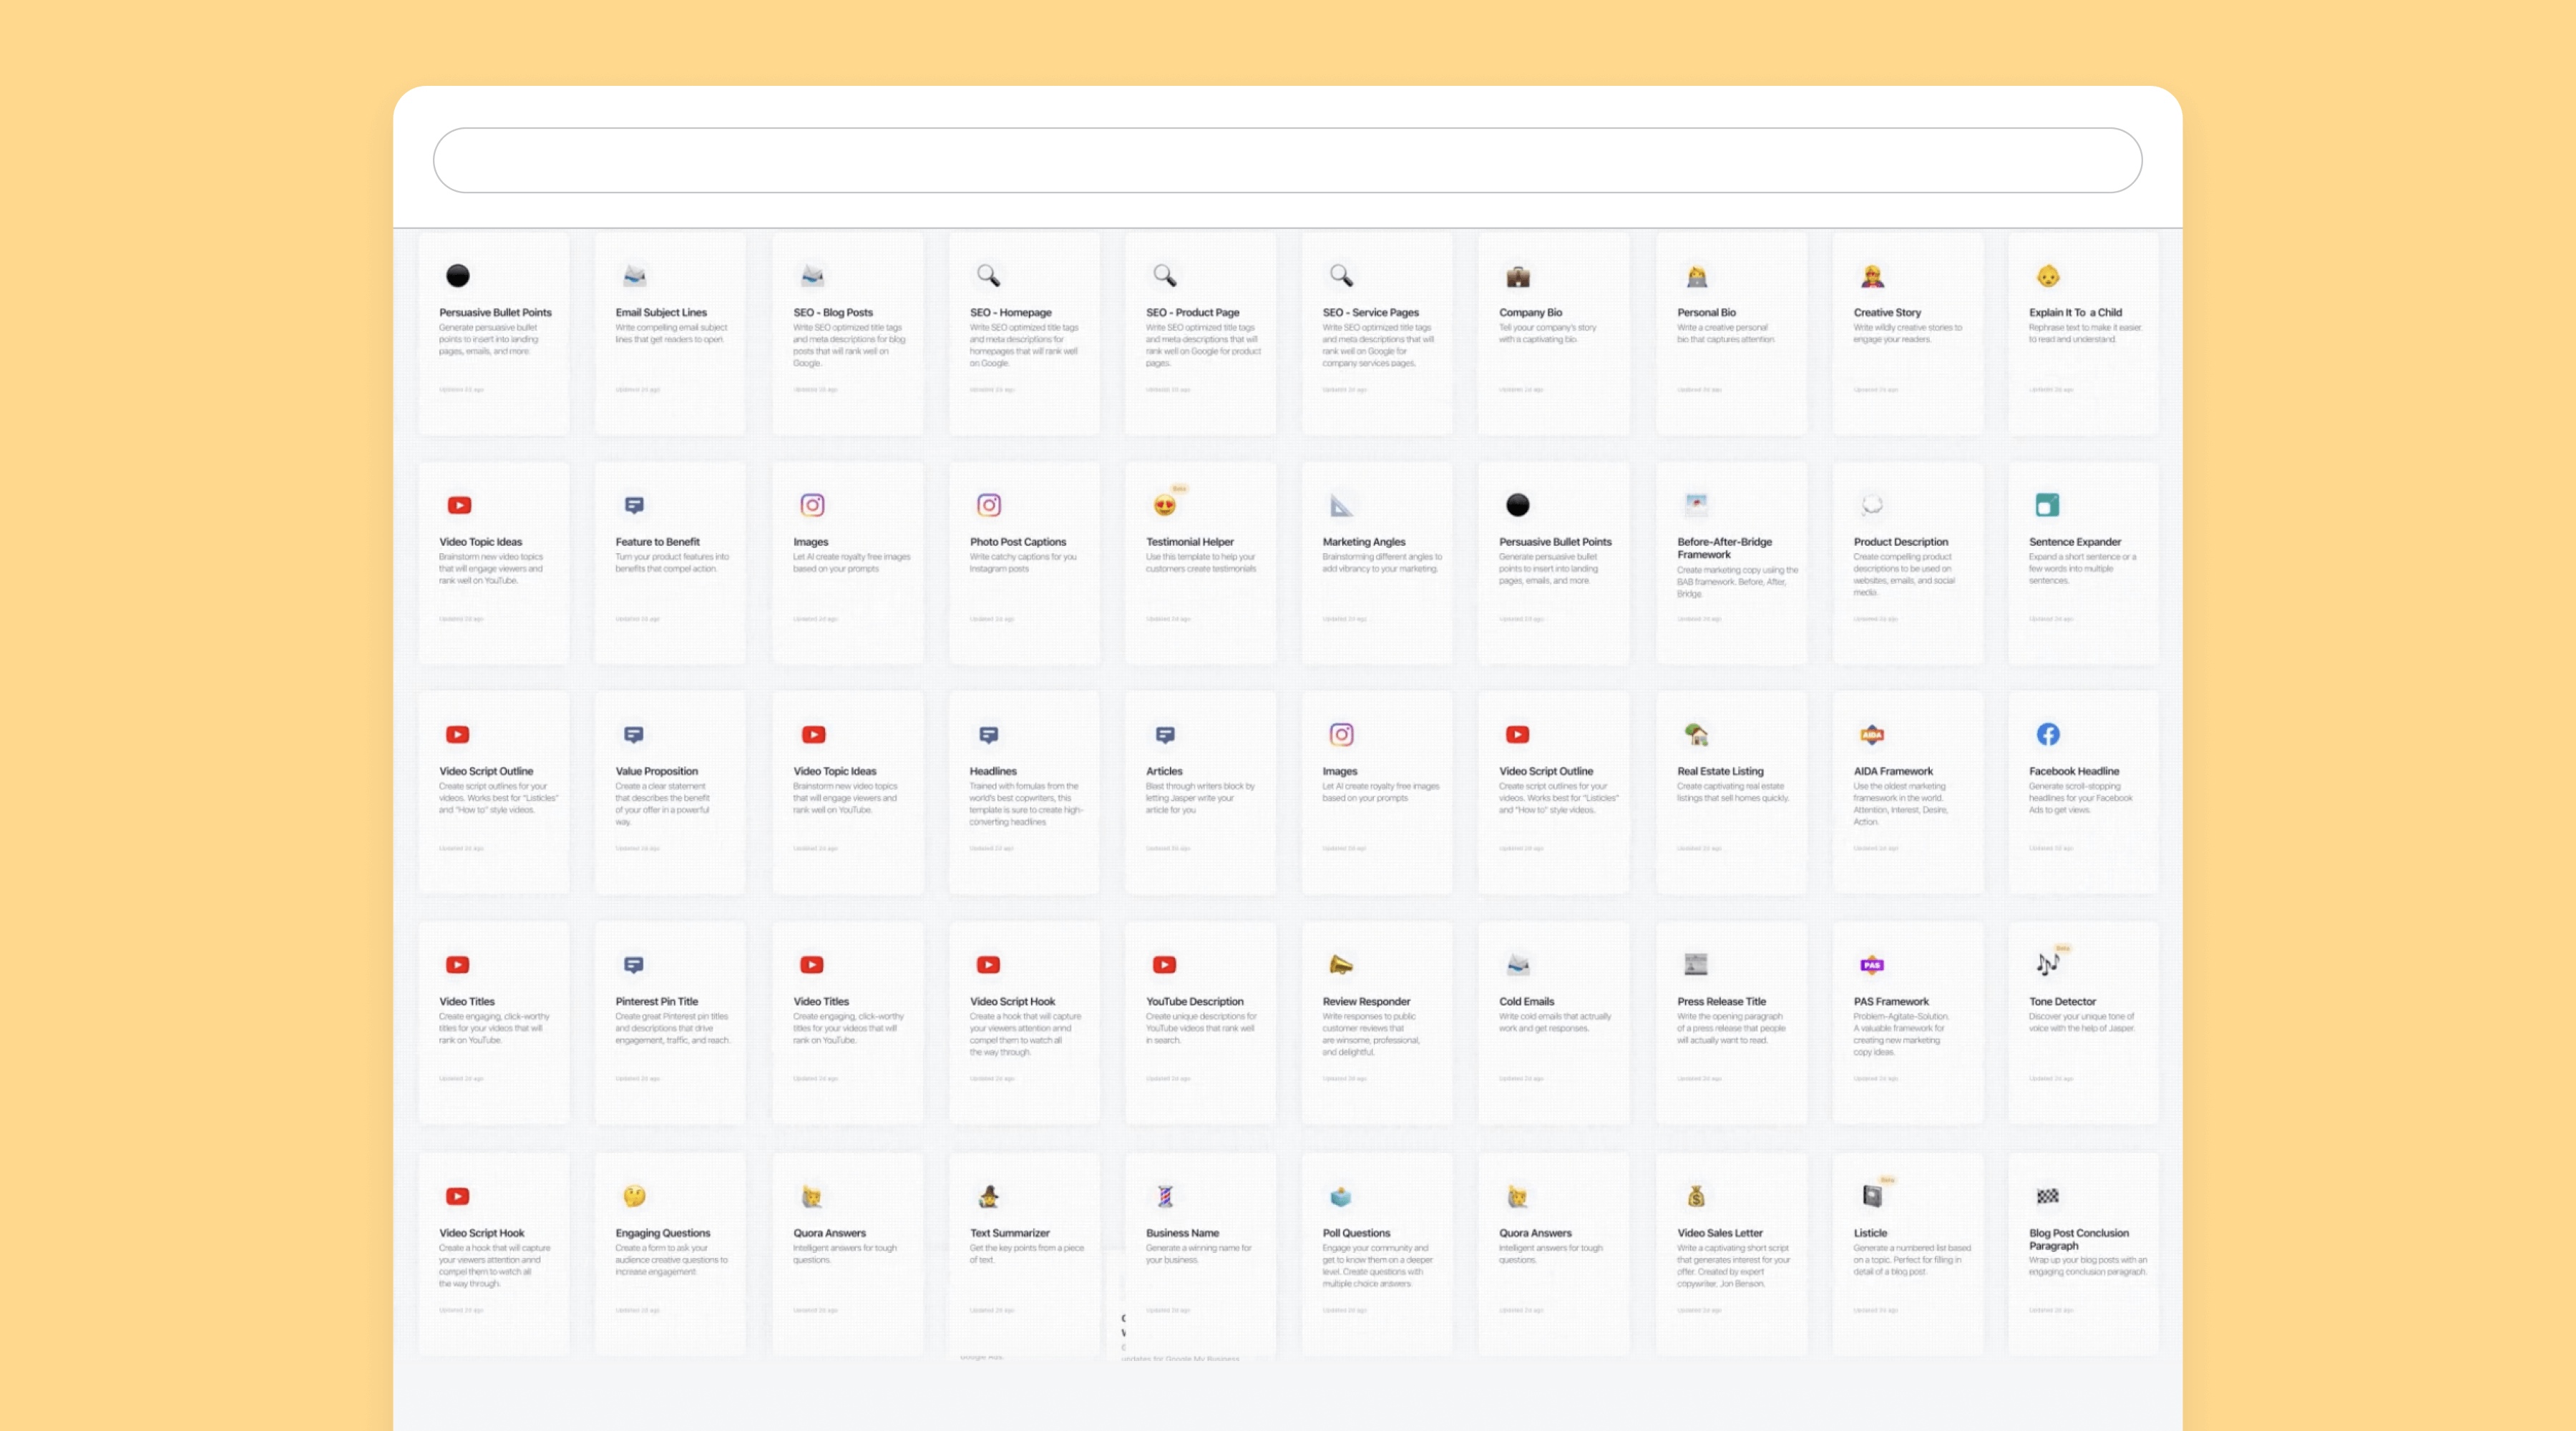Click the Facebook logo icon
The image size is (2576, 1431).
point(2047,734)
